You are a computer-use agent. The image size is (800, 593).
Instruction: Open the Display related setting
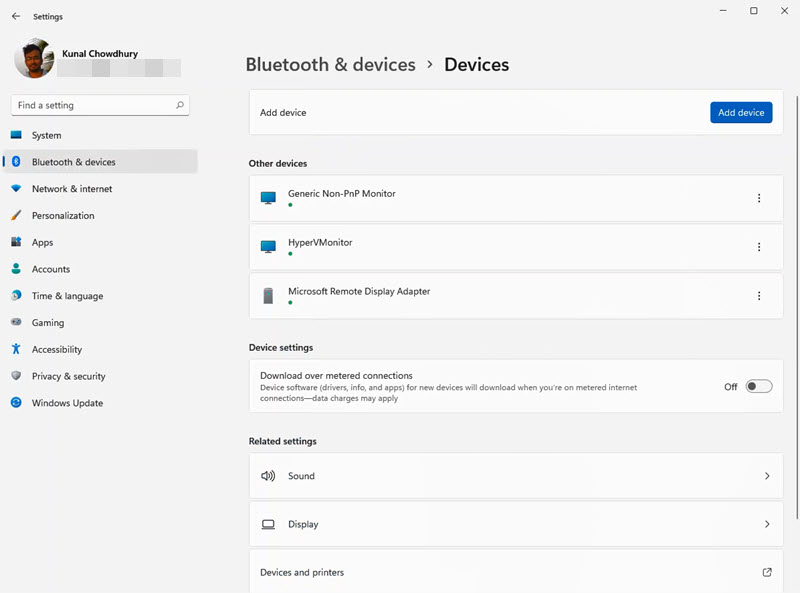(x=516, y=524)
